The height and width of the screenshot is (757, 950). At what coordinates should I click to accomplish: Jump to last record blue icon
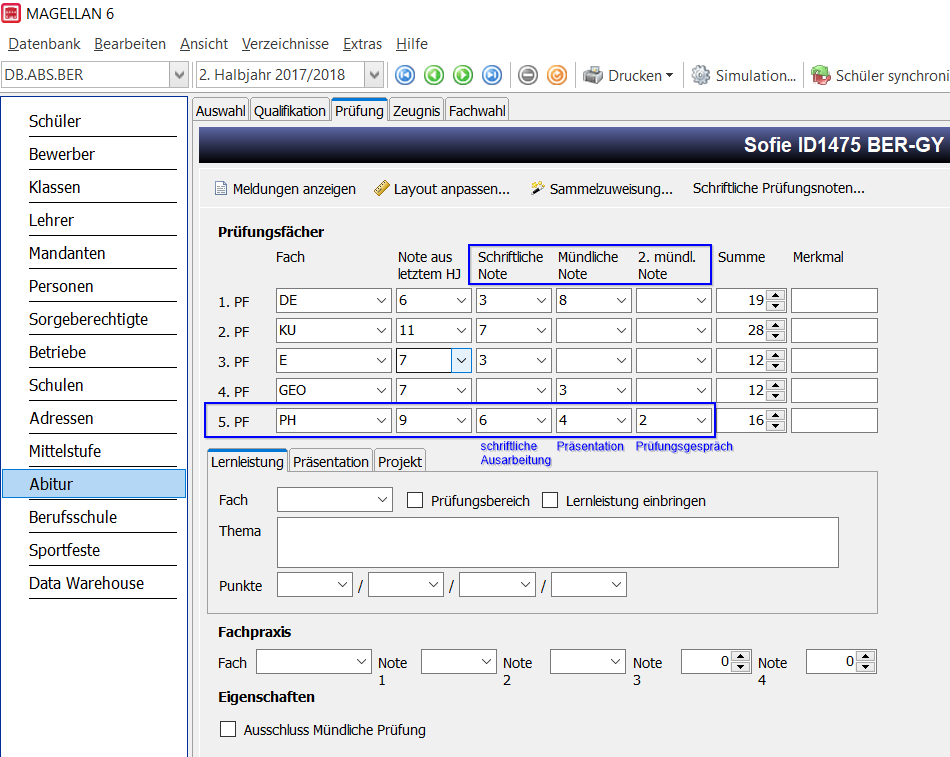click(492, 75)
